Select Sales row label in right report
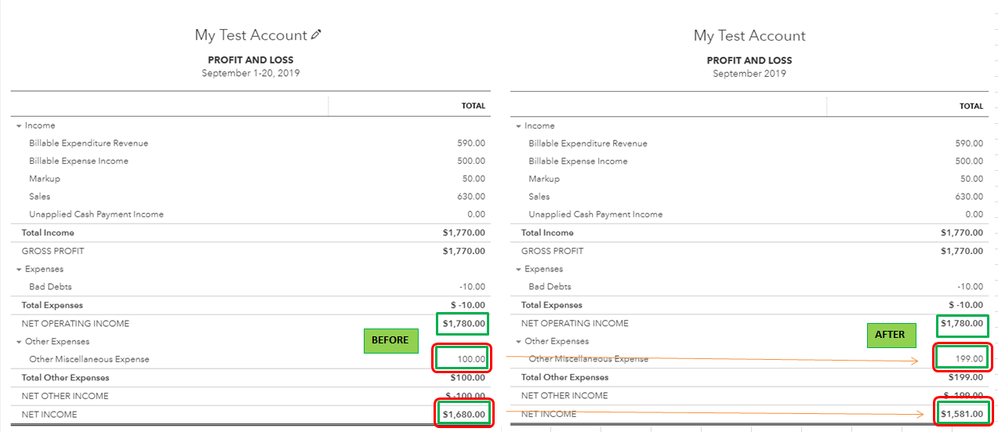 click(539, 197)
